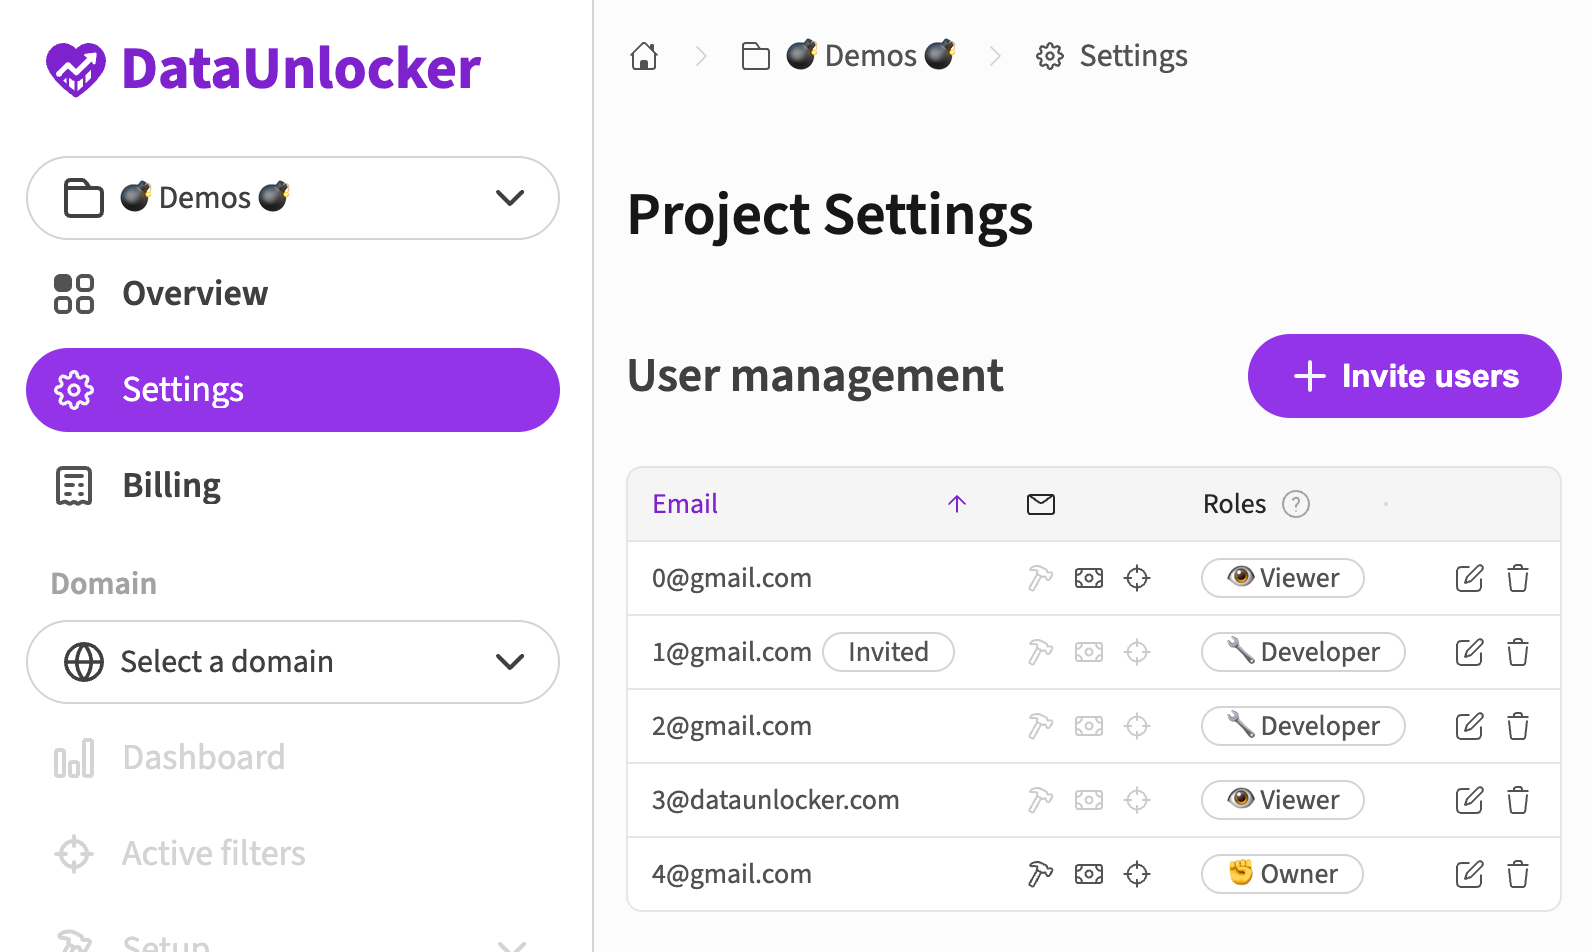Delete user 2@gmail.com
The width and height of the screenshot is (1592, 952).
1518,726
